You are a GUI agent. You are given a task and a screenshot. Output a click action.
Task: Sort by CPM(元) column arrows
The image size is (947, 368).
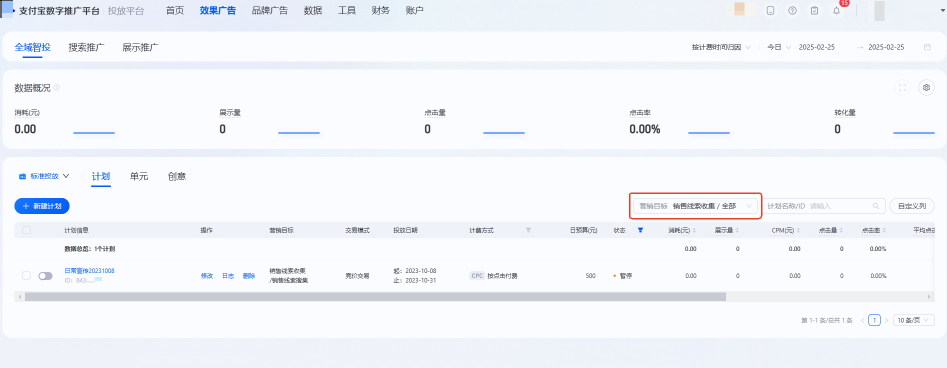tap(799, 230)
